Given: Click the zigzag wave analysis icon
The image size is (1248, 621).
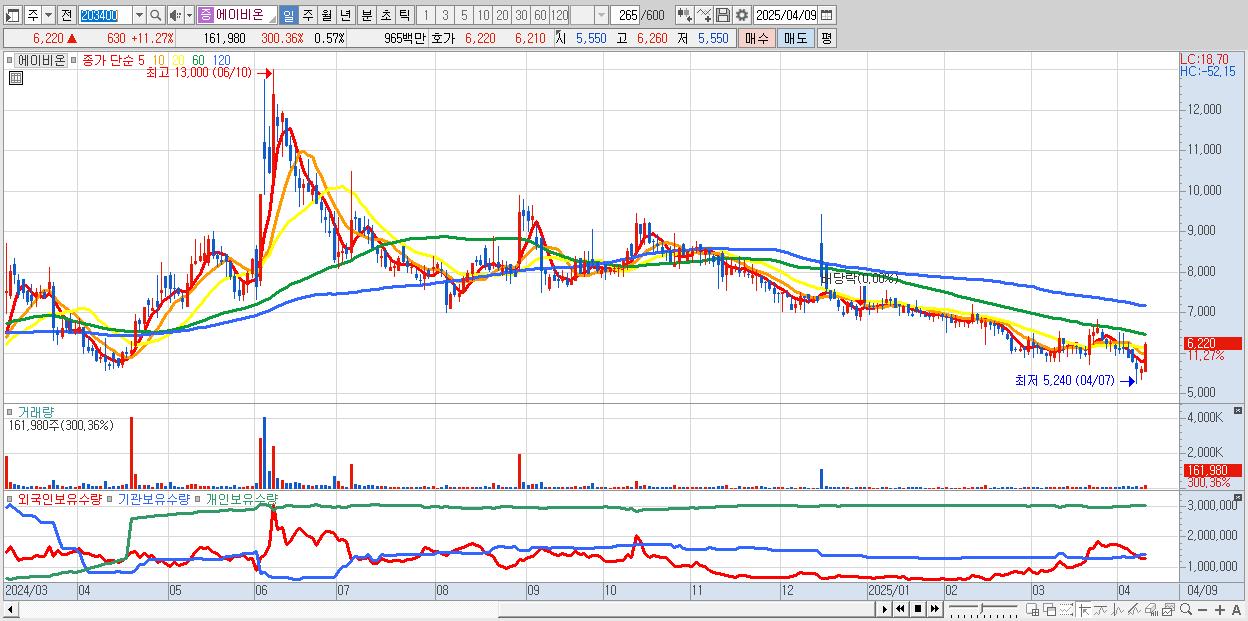Looking at the screenshot, I should (1118, 609).
